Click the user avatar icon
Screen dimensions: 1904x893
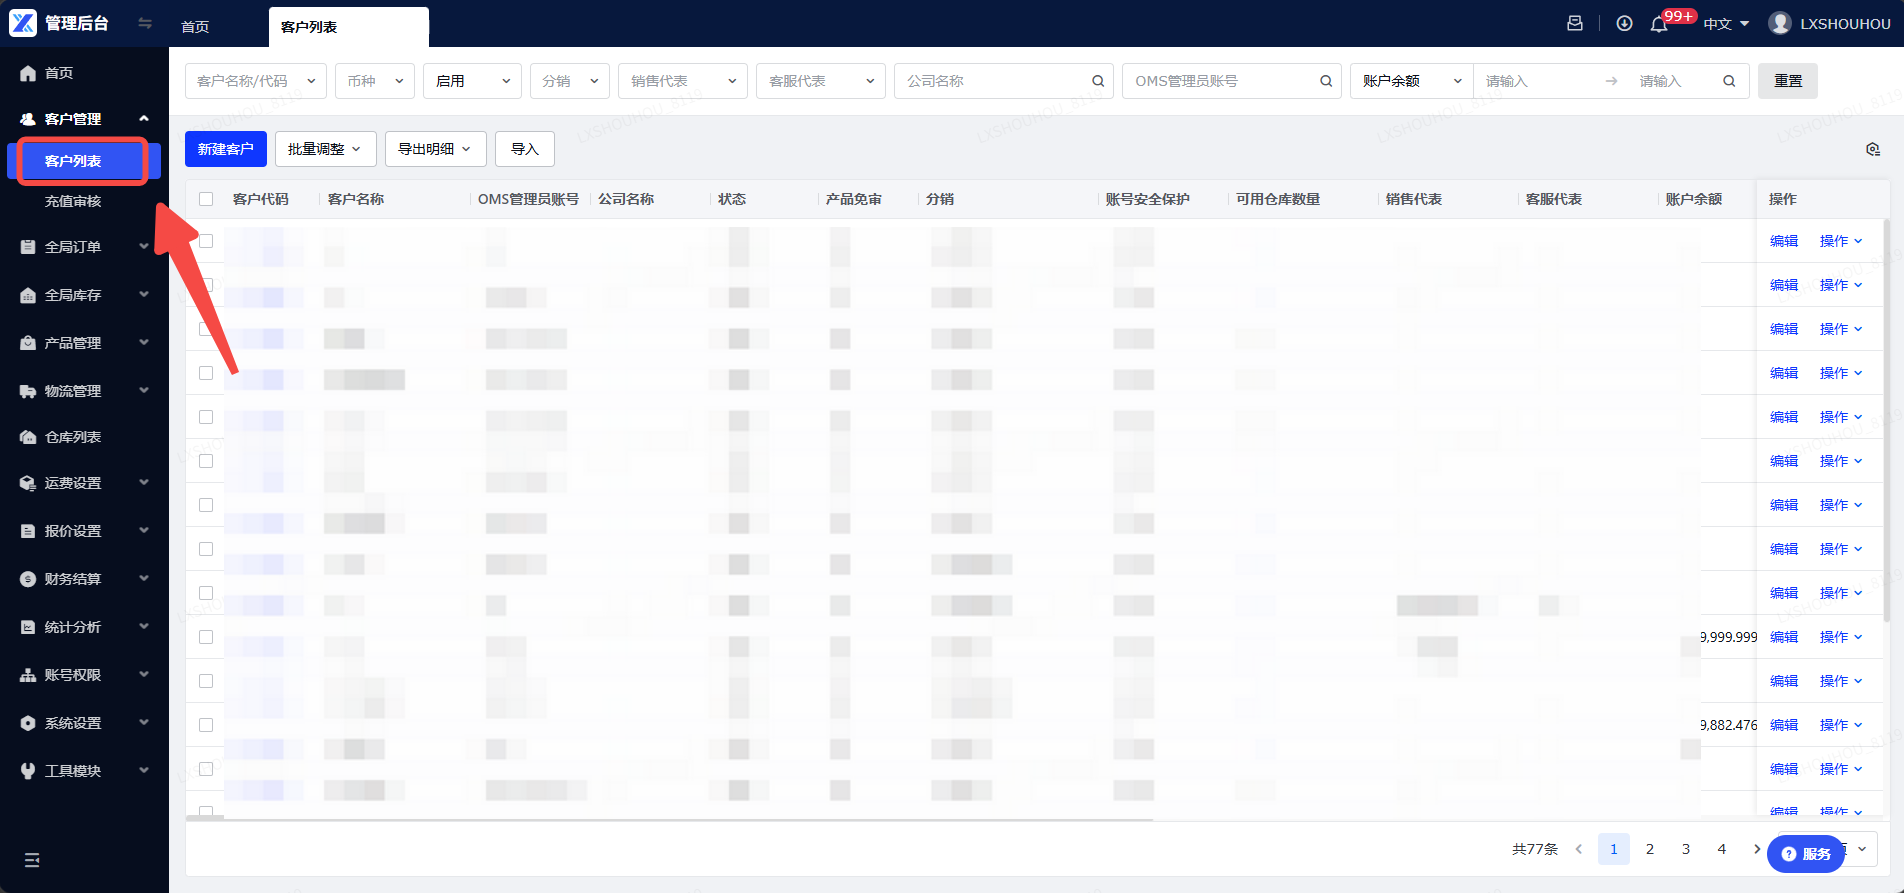(1780, 23)
